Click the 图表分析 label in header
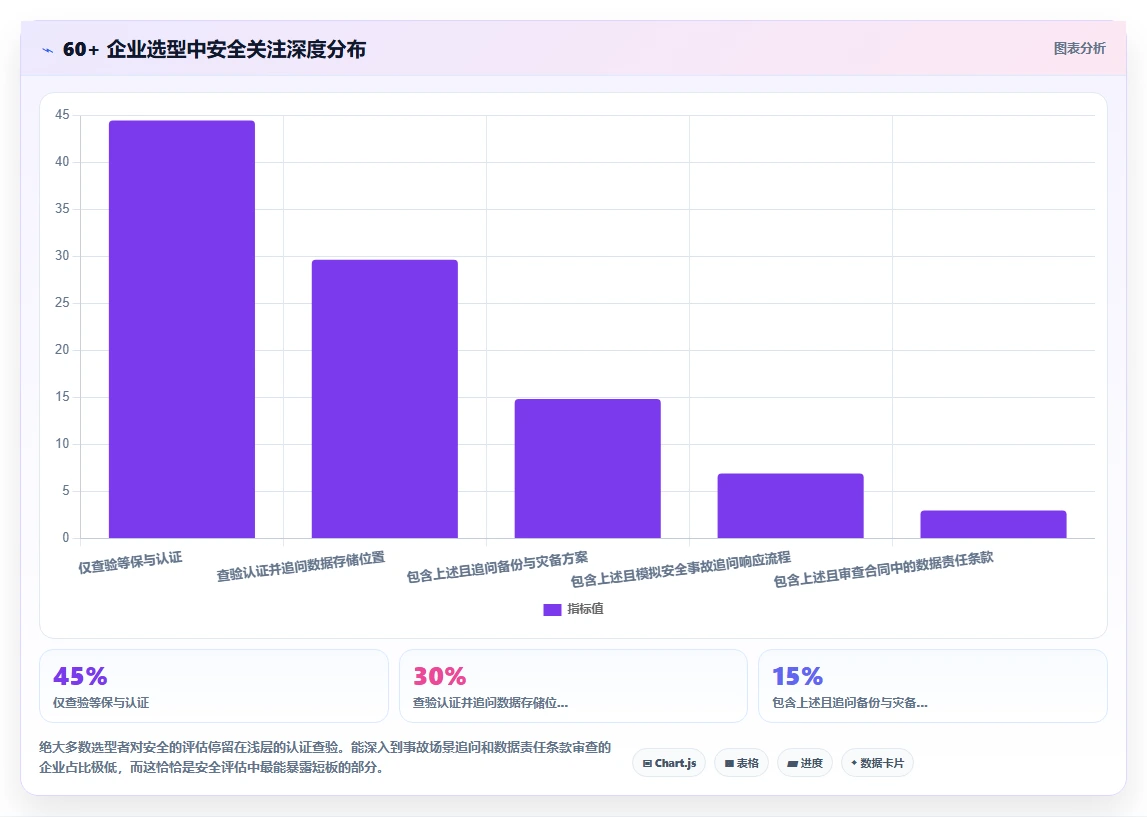1147x817 pixels. pos(1079,48)
